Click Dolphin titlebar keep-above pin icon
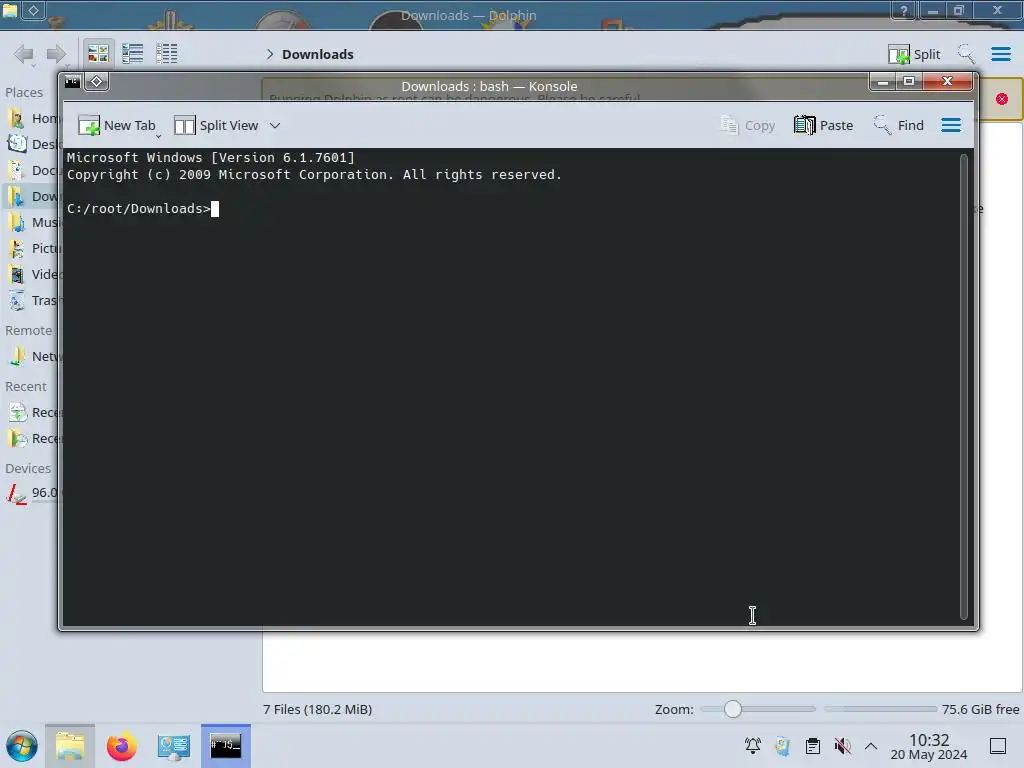Viewport: 1024px width, 768px height. (x=33, y=10)
